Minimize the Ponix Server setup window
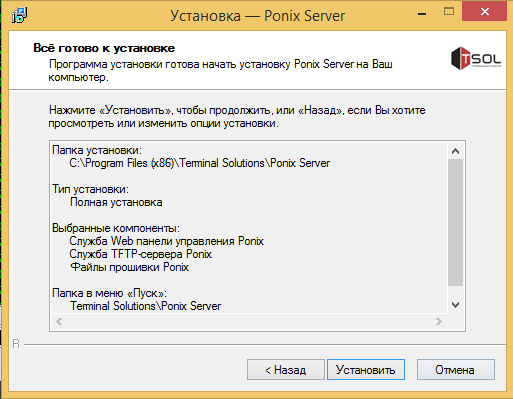This screenshot has height=399, width=513. [422, 13]
